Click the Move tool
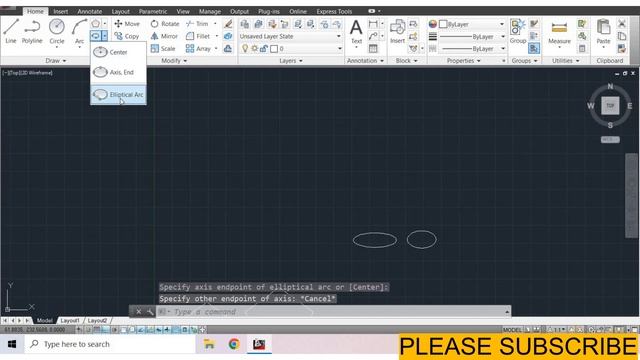 pyautogui.click(x=127, y=24)
